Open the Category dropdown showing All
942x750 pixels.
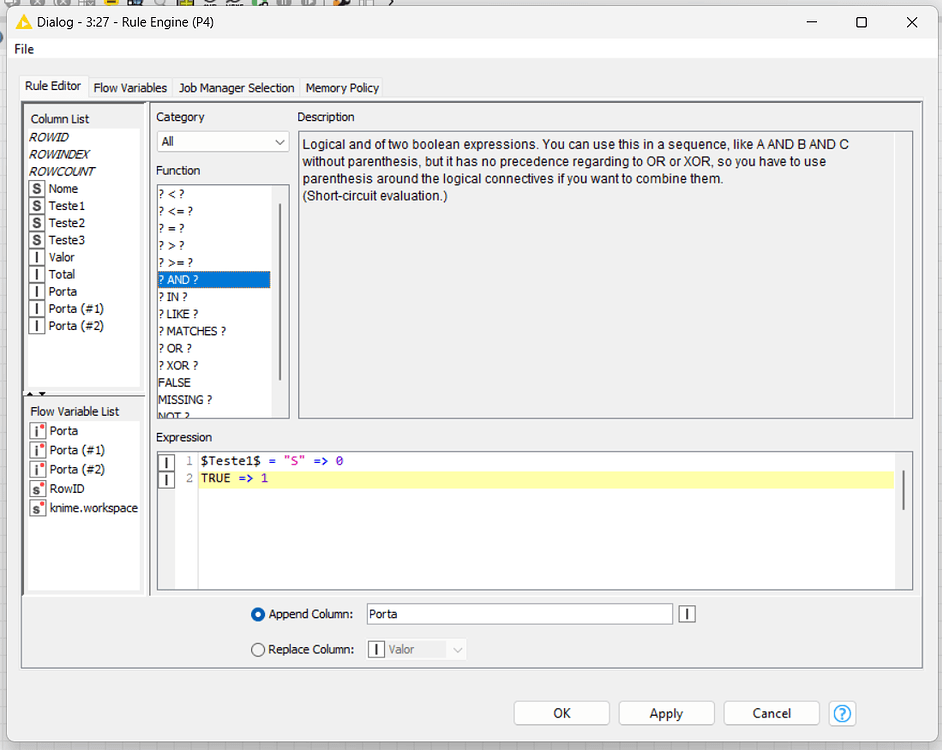point(222,141)
